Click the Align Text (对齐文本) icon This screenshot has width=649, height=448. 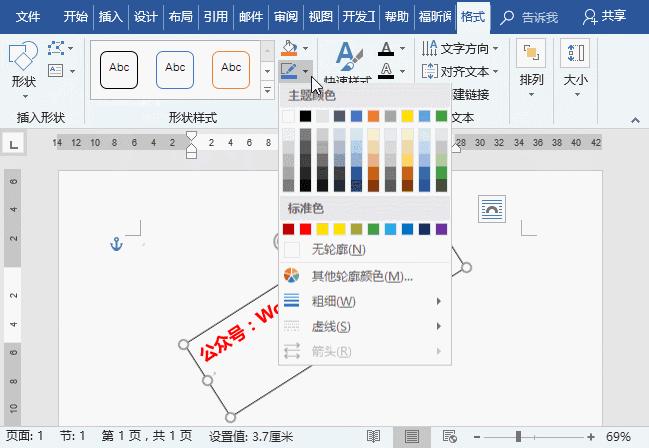429,71
